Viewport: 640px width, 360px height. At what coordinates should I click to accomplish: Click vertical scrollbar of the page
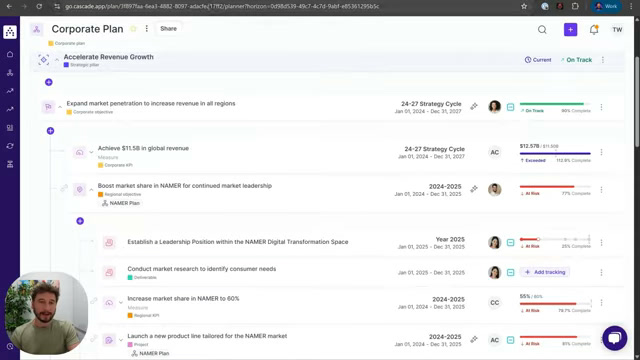coord(637,102)
